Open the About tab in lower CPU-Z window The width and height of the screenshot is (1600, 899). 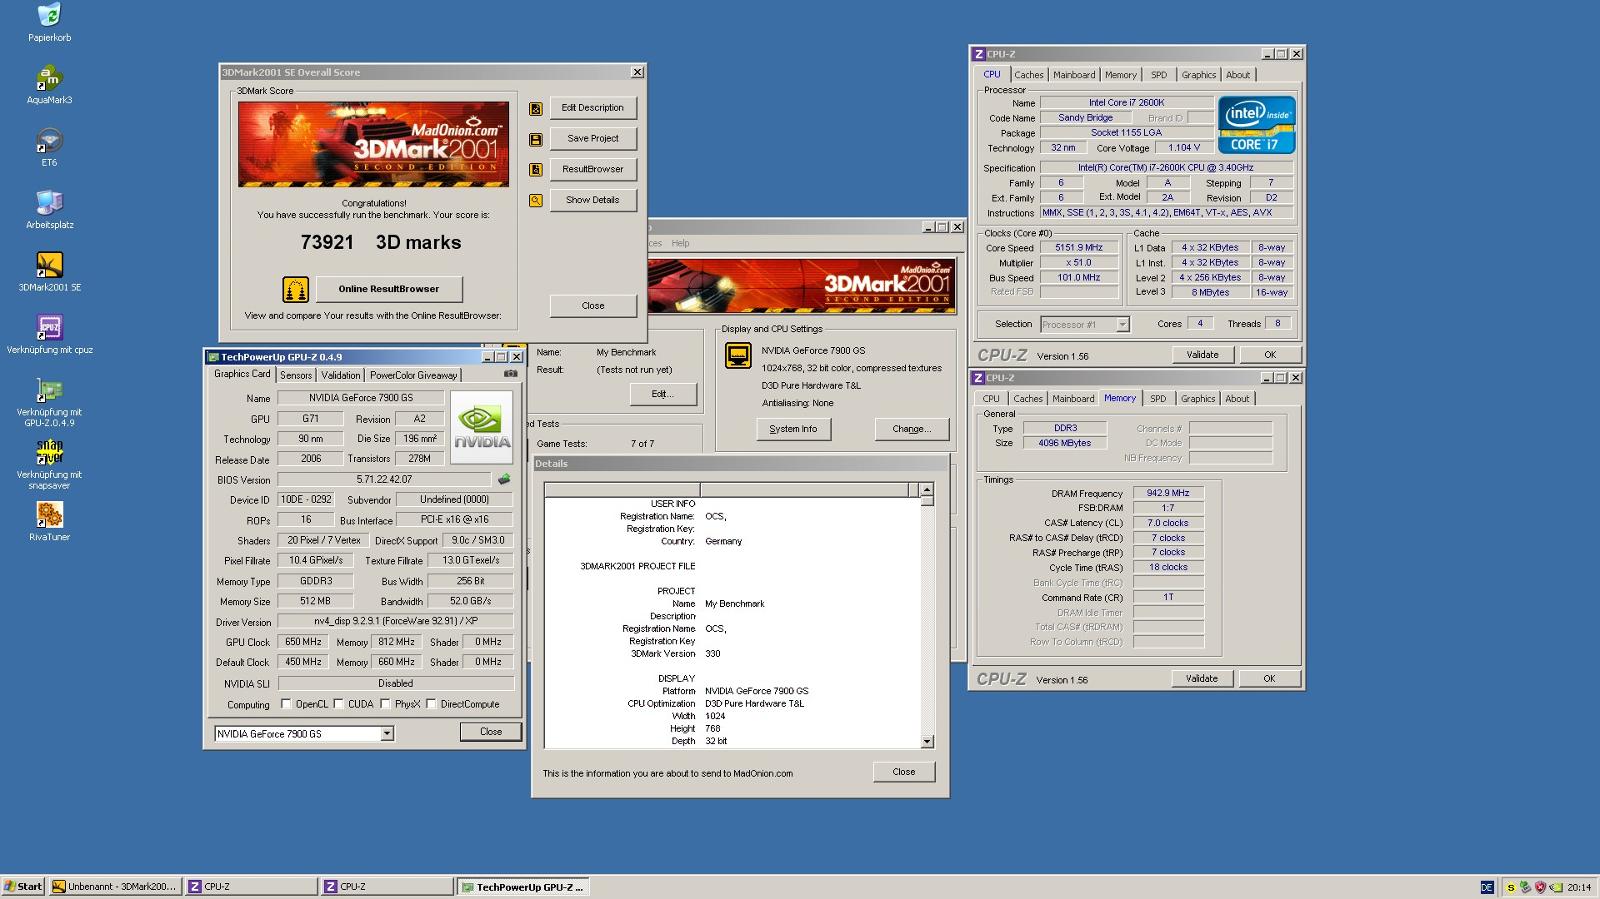click(x=1237, y=399)
